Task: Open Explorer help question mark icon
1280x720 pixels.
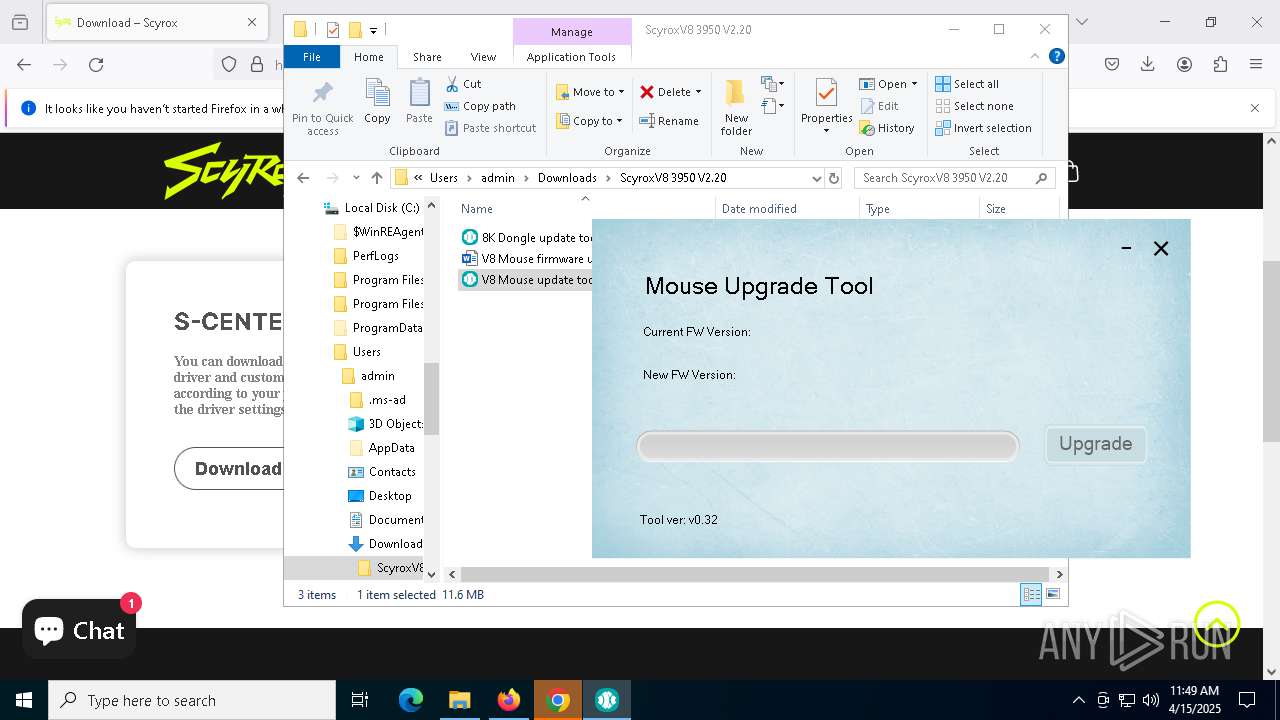Action: pos(1056,56)
